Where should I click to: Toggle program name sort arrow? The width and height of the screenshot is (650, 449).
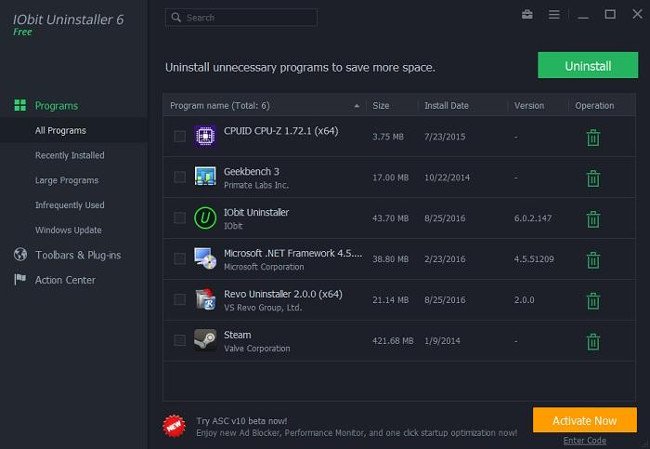pyautogui.click(x=357, y=106)
